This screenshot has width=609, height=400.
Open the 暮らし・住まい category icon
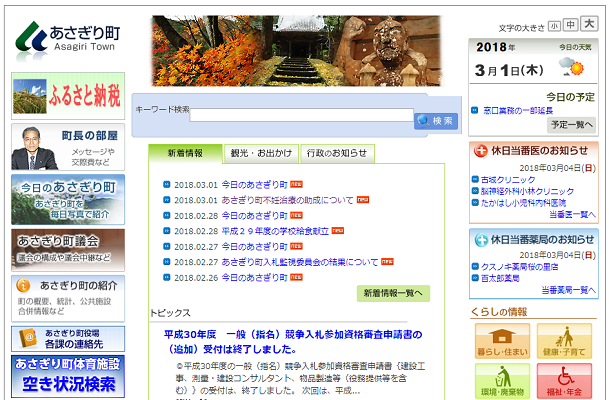[502, 341]
